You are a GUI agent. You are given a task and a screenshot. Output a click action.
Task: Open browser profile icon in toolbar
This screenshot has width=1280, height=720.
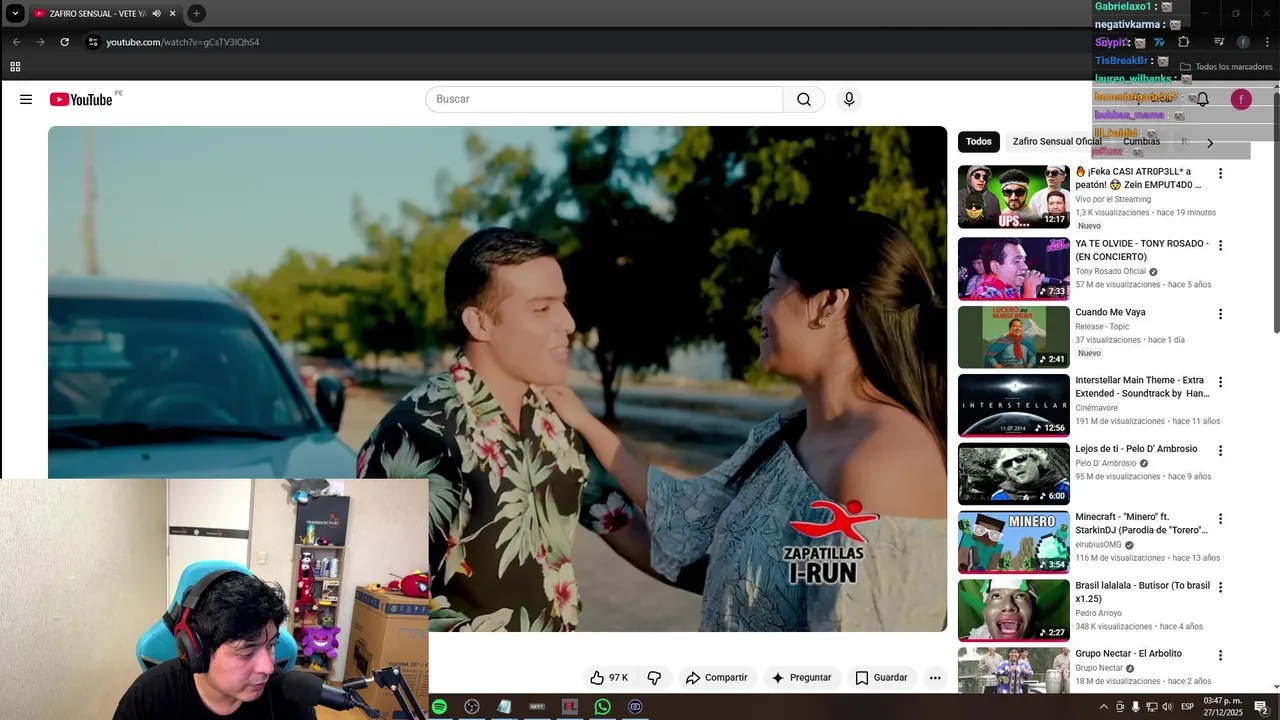(1243, 42)
